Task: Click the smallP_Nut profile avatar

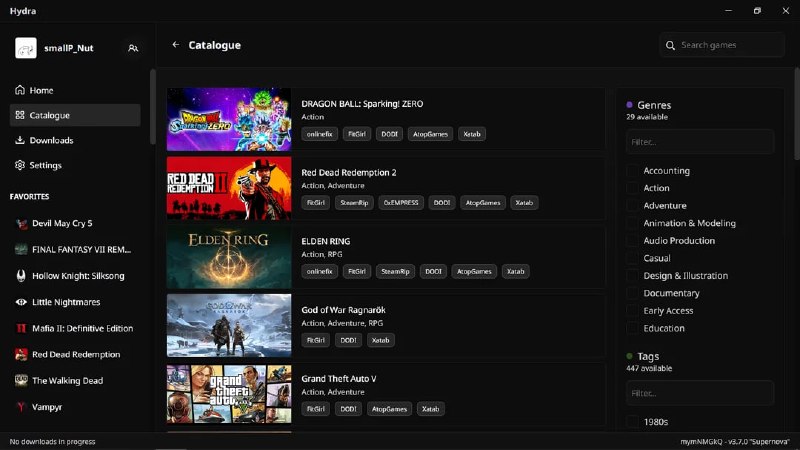Action: point(26,48)
